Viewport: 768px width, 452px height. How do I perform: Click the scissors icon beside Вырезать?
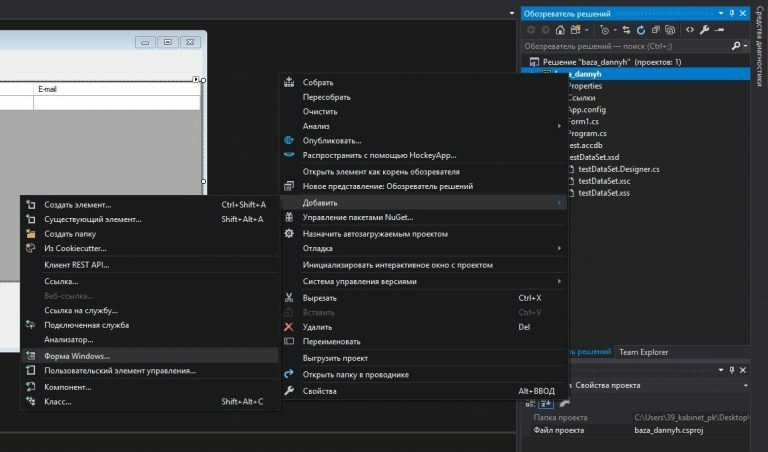click(x=289, y=297)
